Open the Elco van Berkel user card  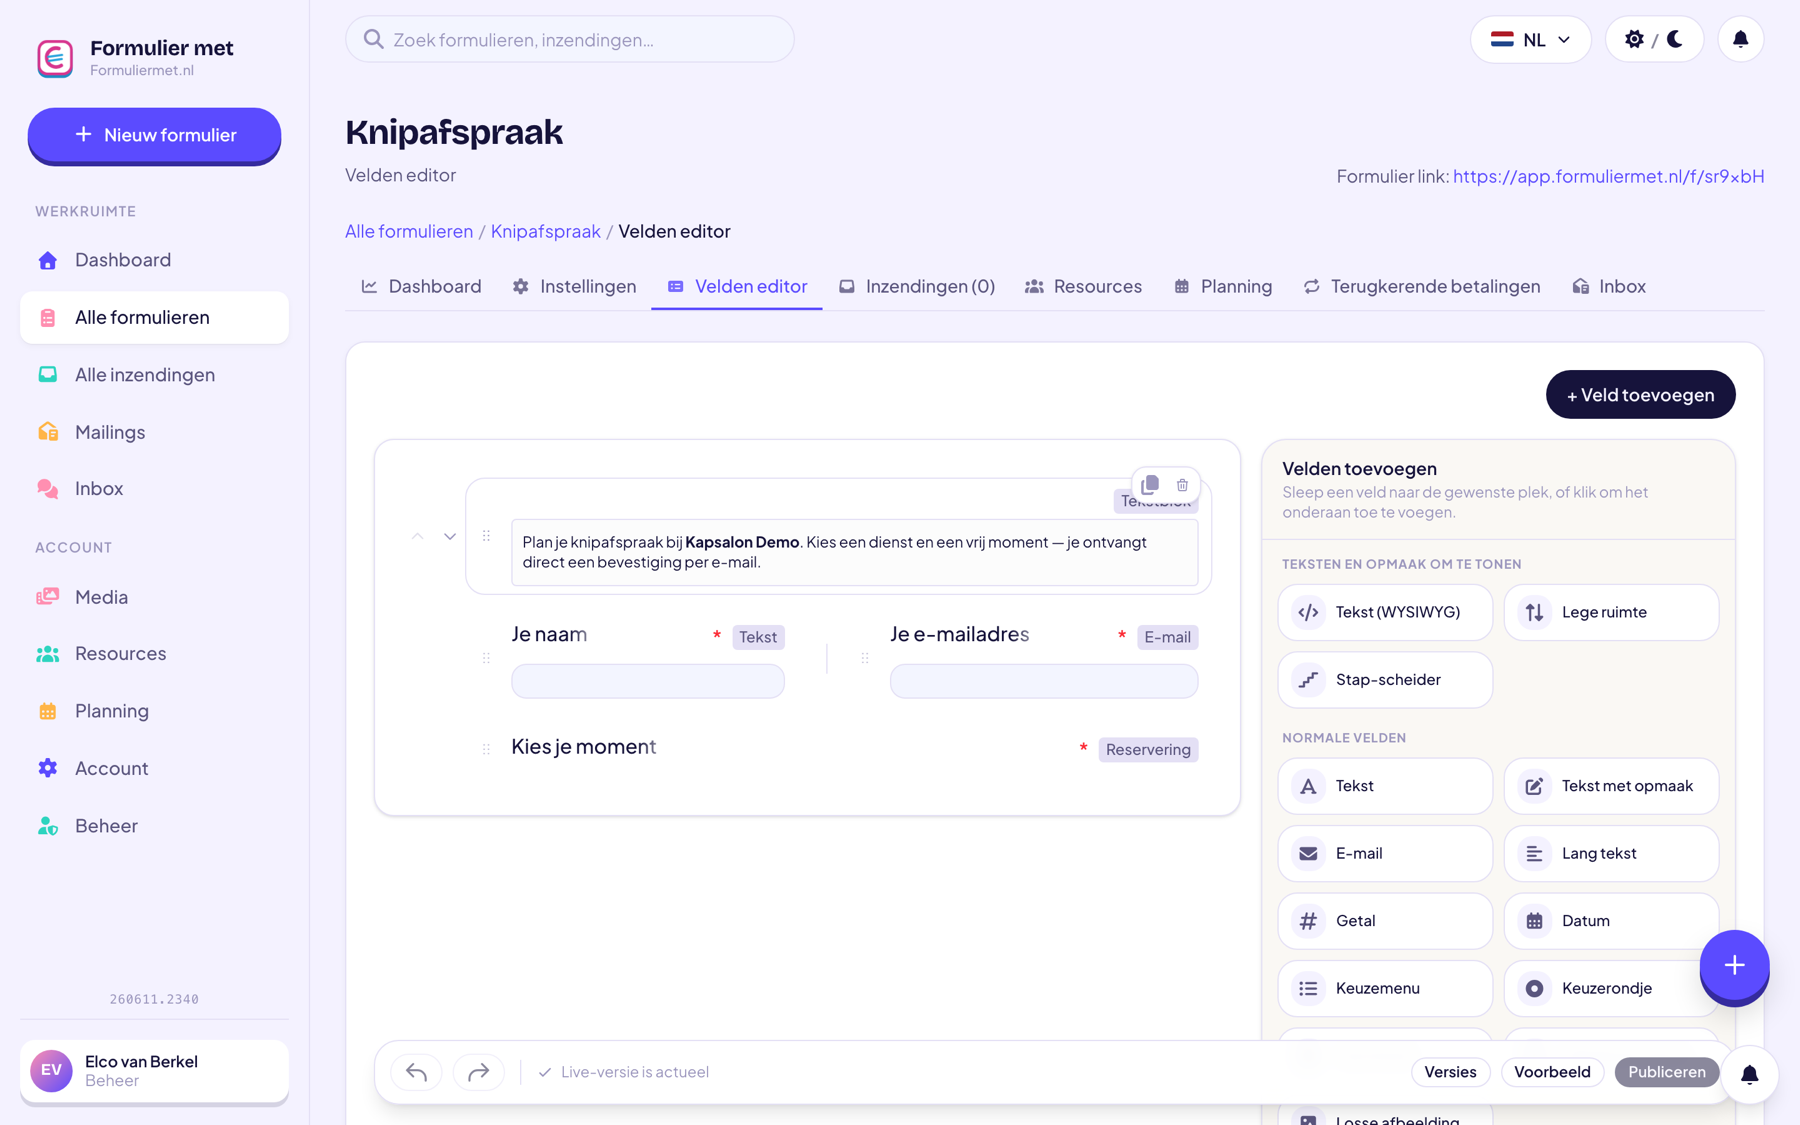tap(154, 1071)
